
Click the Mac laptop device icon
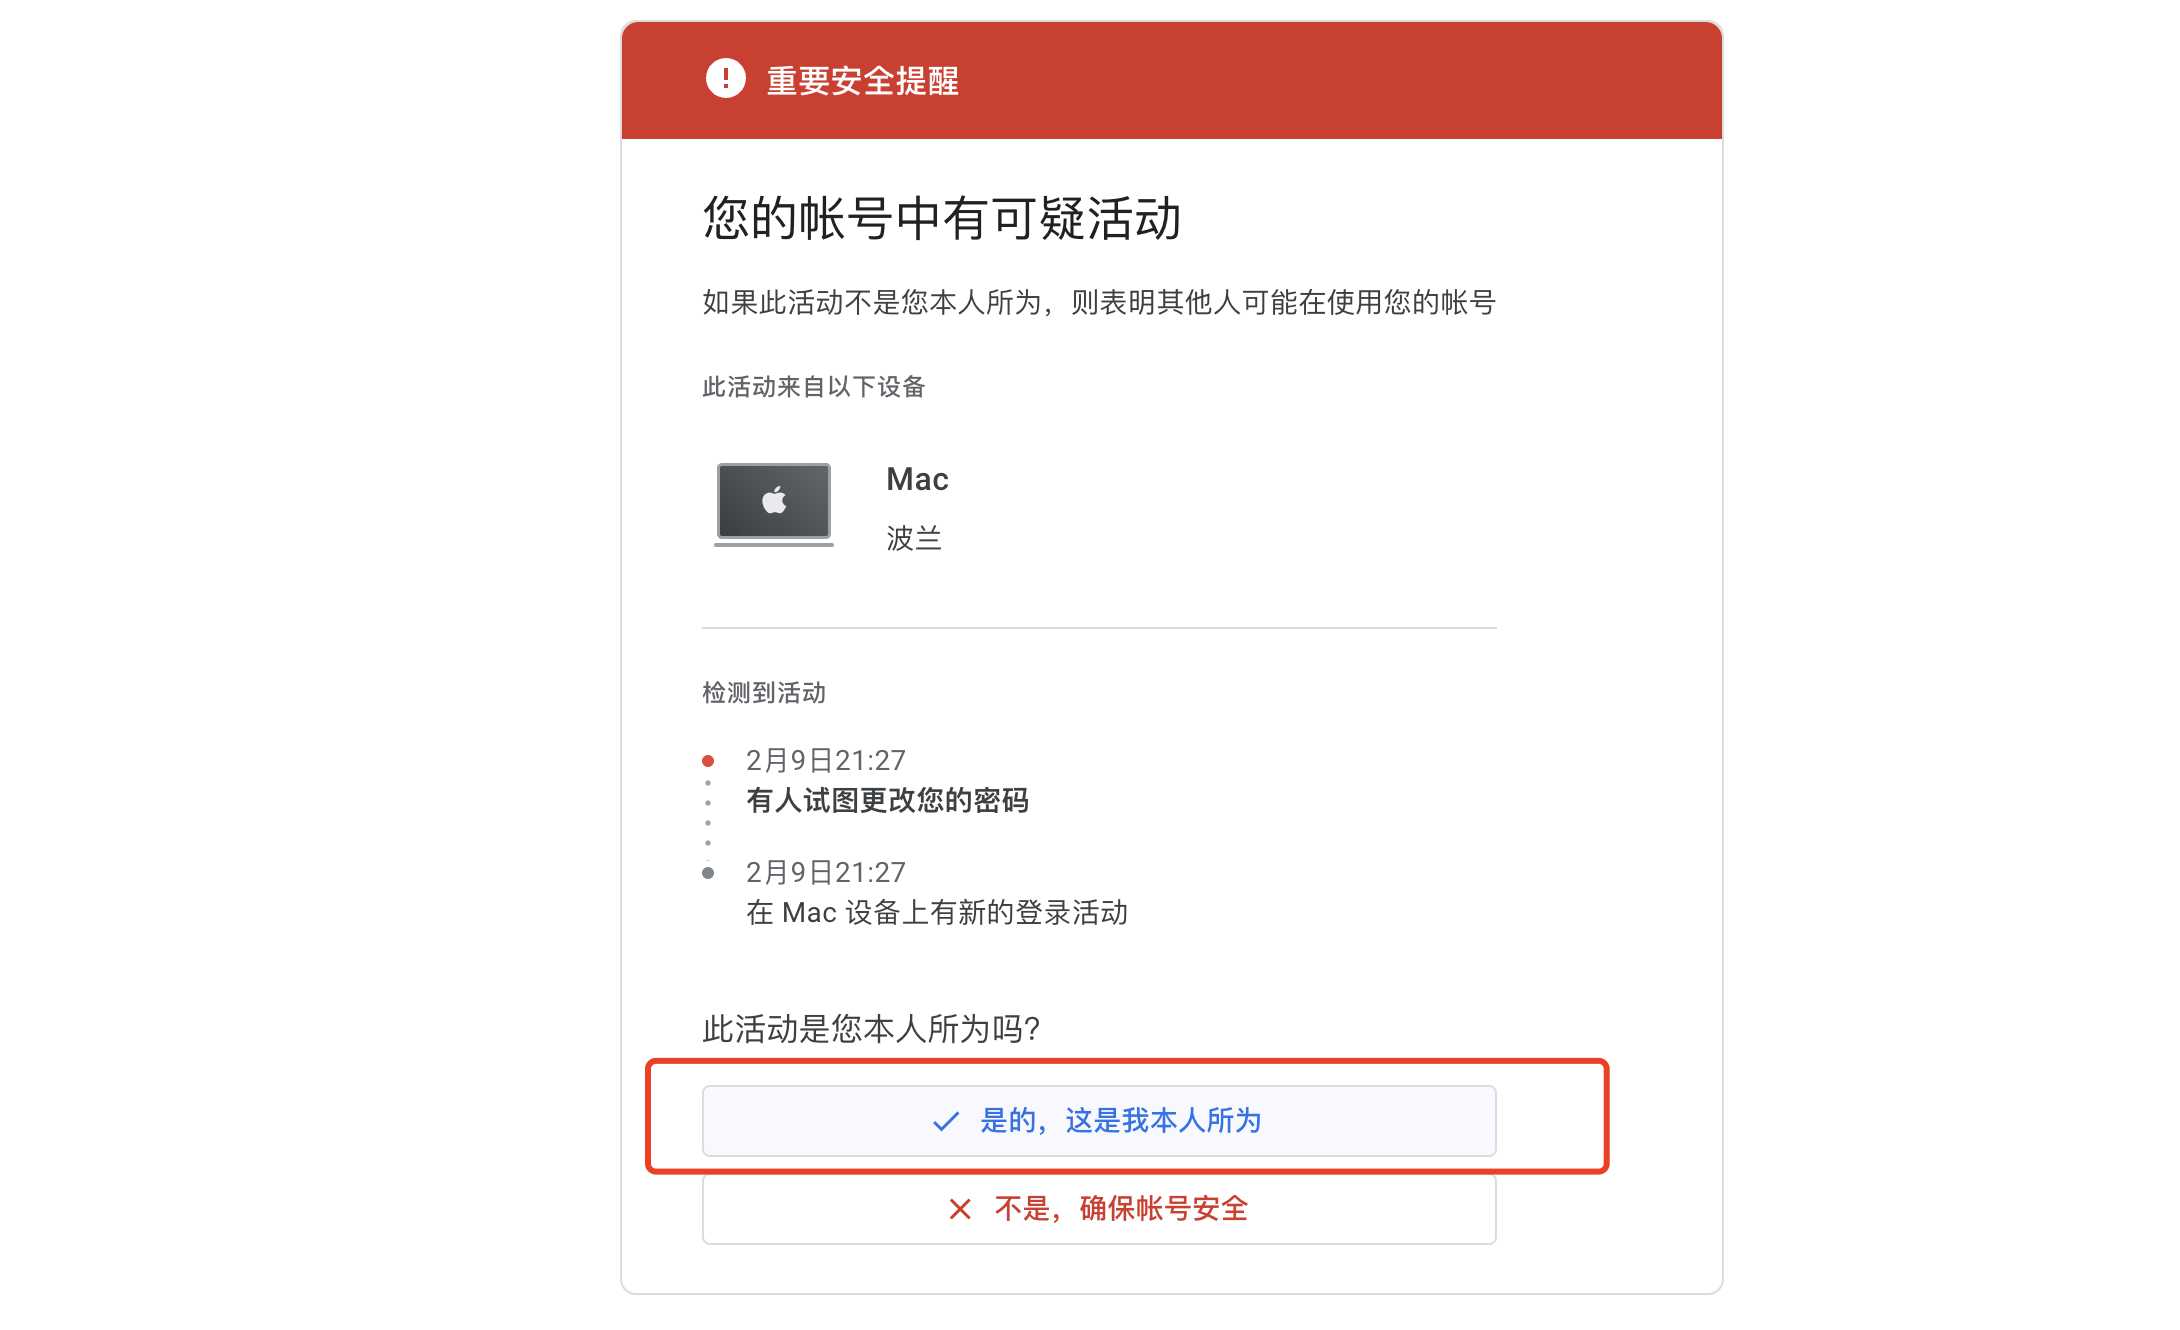[774, 504]
